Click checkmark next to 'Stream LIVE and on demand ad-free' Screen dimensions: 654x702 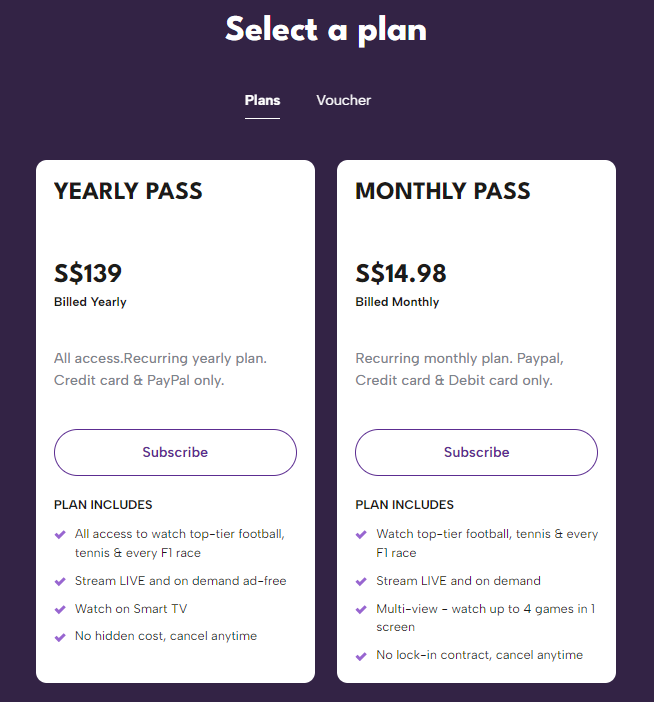tap(61, 581)
